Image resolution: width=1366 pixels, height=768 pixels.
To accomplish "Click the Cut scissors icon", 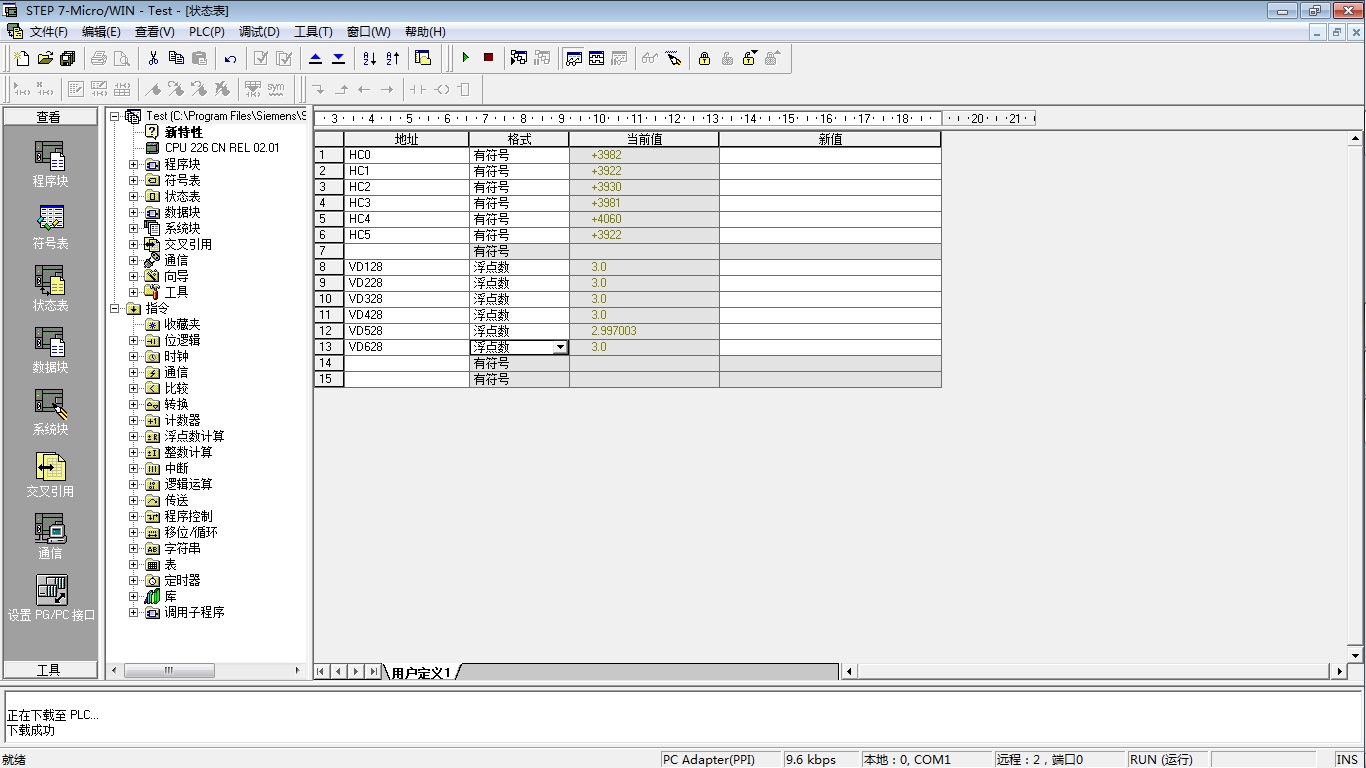I will 153,58.
